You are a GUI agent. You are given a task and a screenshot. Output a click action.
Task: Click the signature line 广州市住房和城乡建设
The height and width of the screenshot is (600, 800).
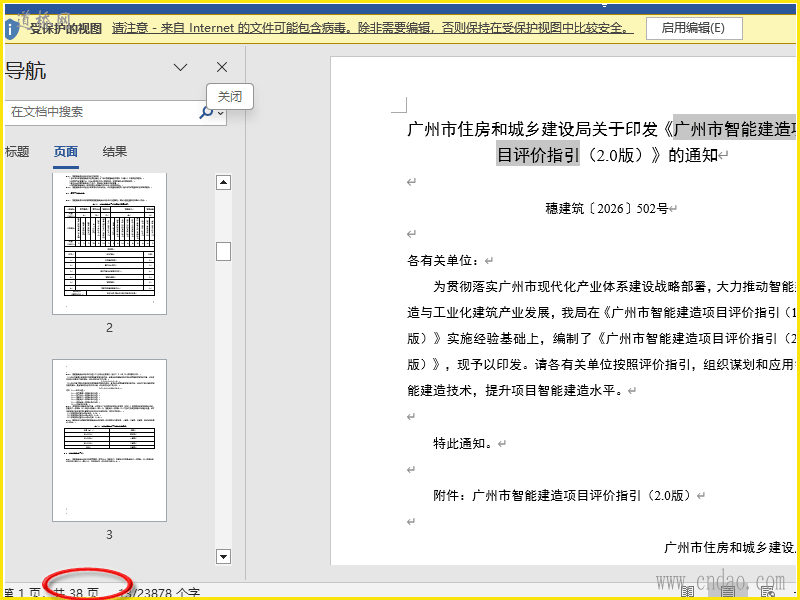click(x=730, y=547)
